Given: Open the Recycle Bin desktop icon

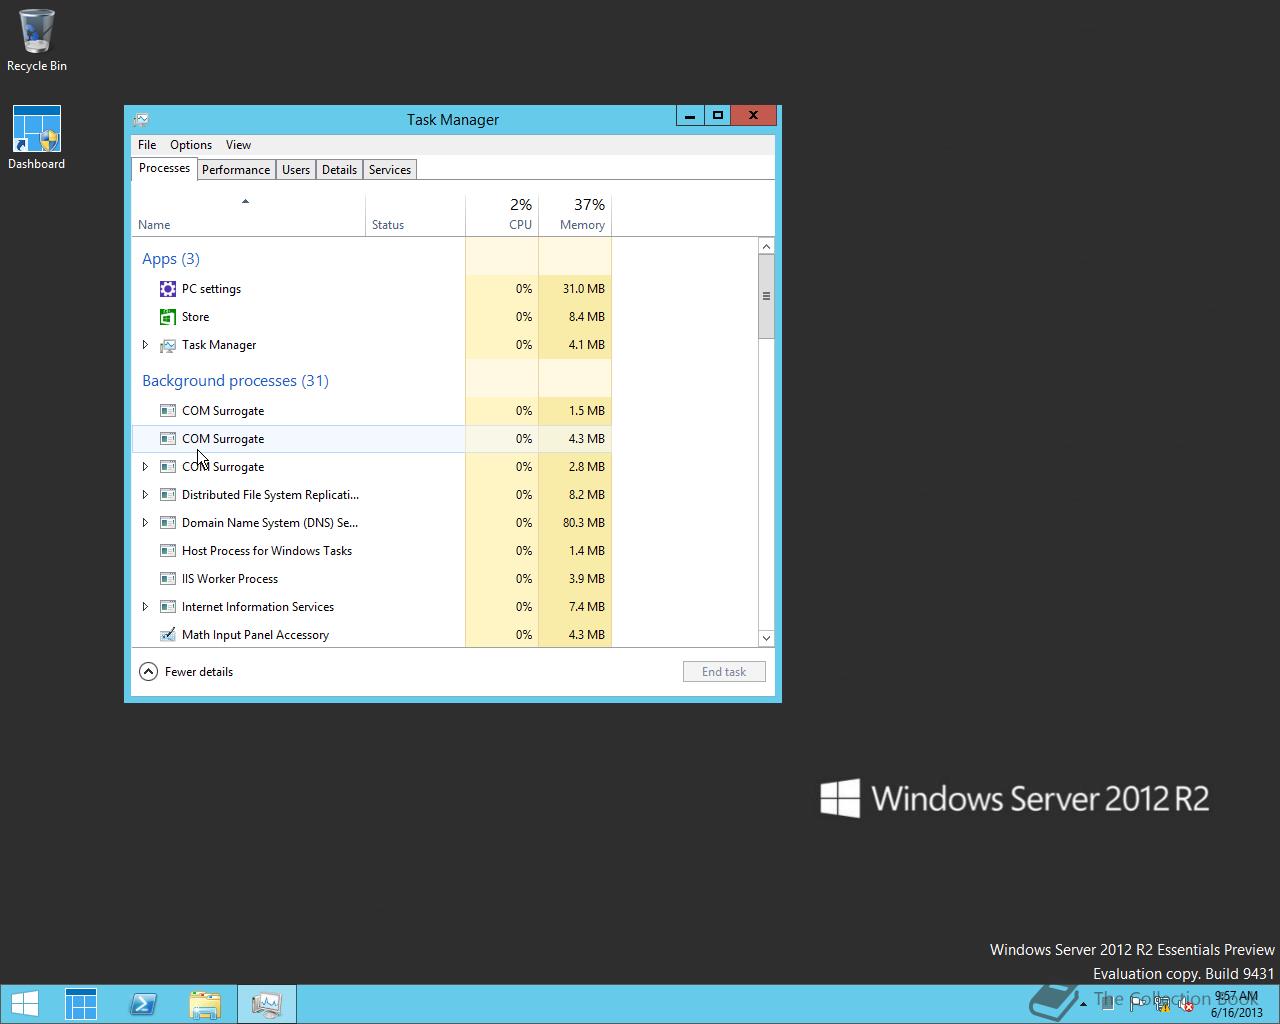Looking at the screenshot, I should coord(37,40).
